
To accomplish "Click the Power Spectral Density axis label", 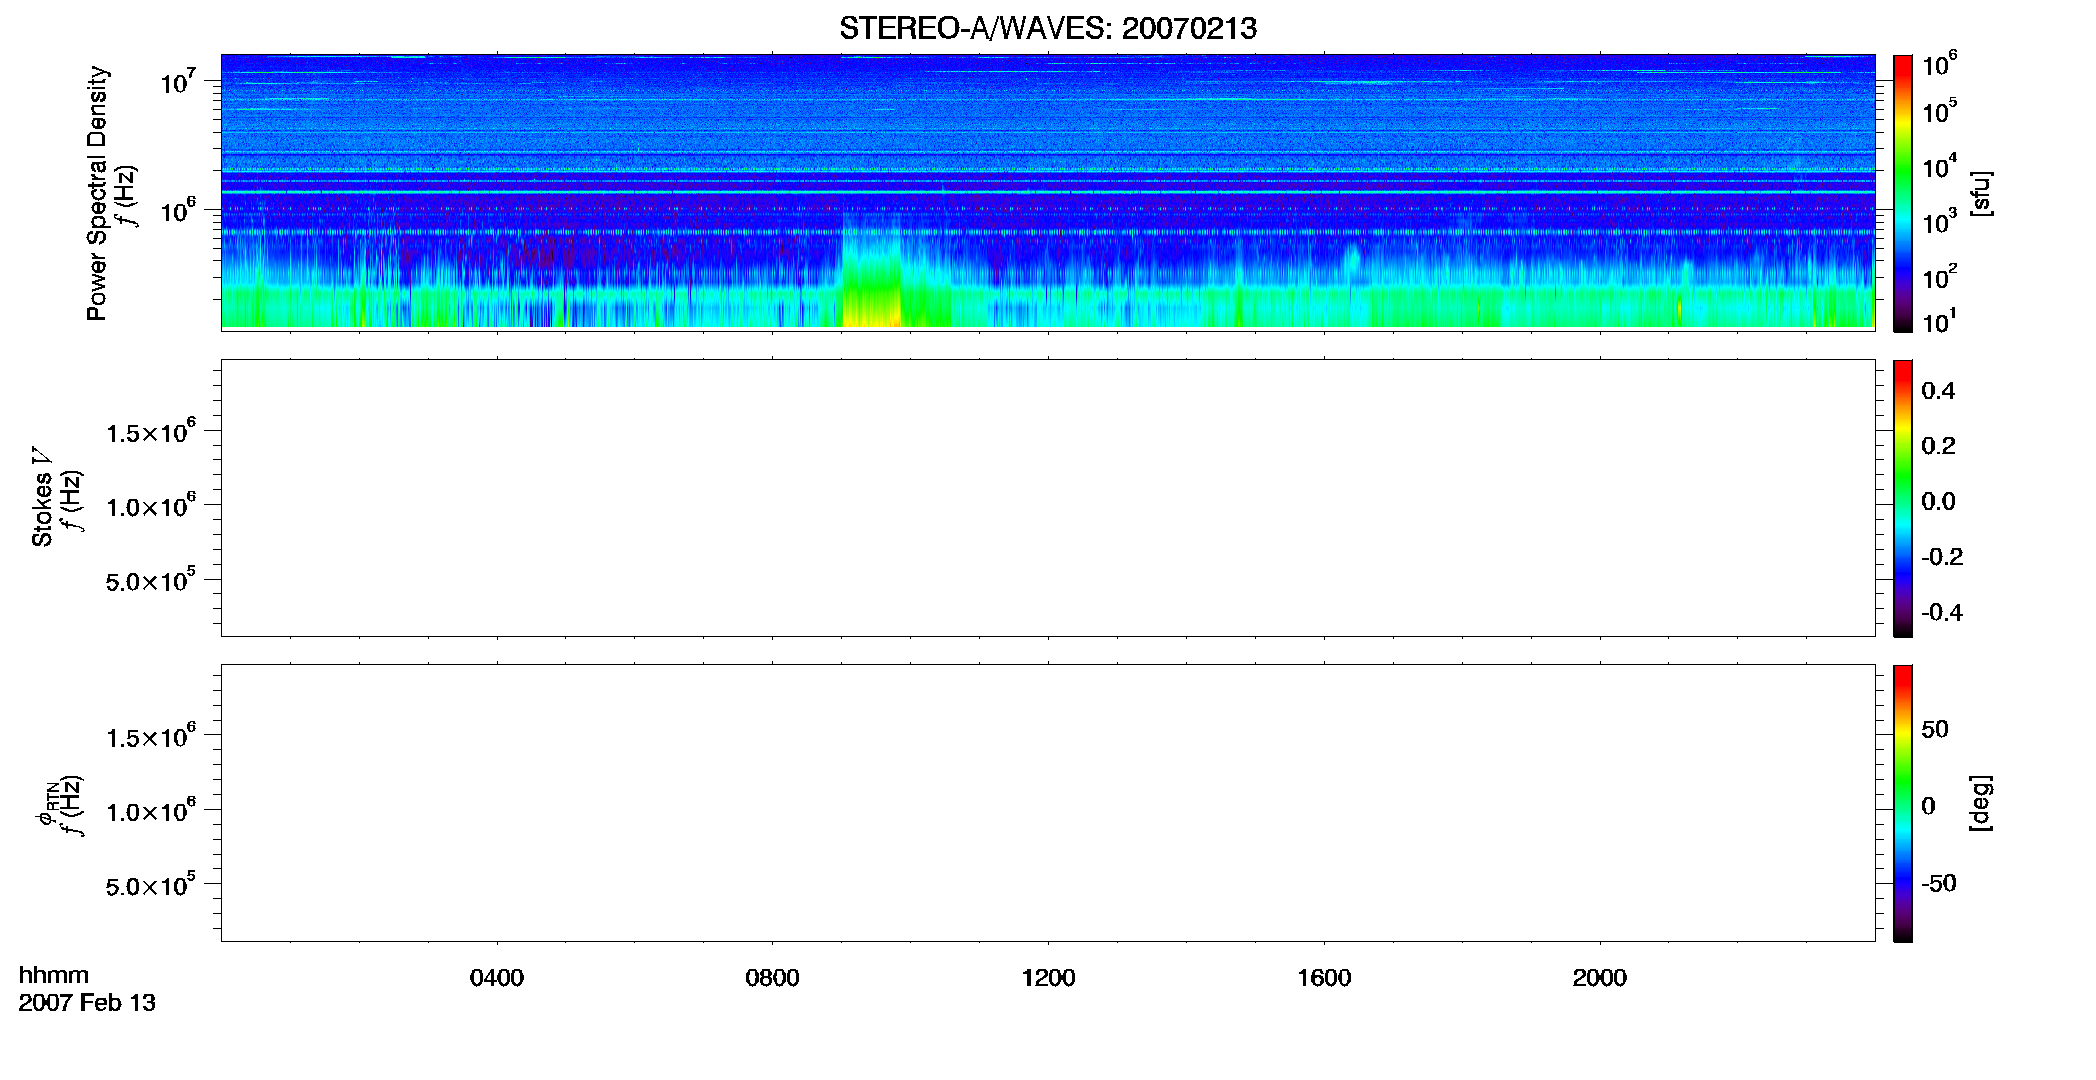I will pyautogui.click(x=97, y=193).
